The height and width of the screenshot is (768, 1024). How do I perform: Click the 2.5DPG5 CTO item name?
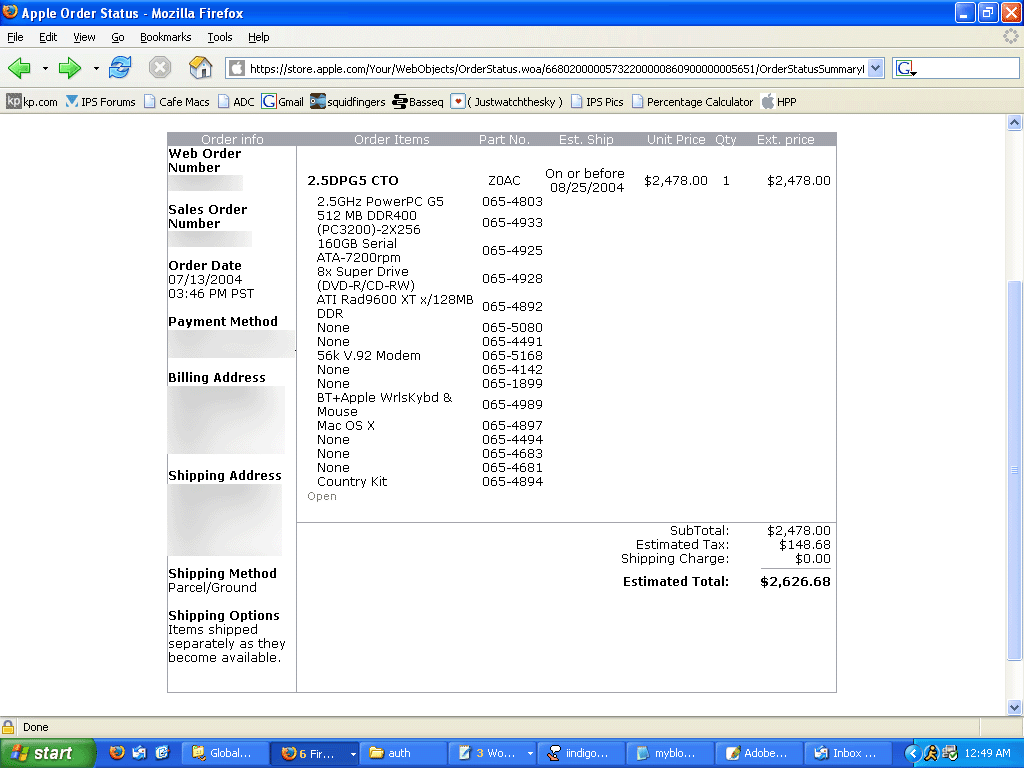(353, 180)
